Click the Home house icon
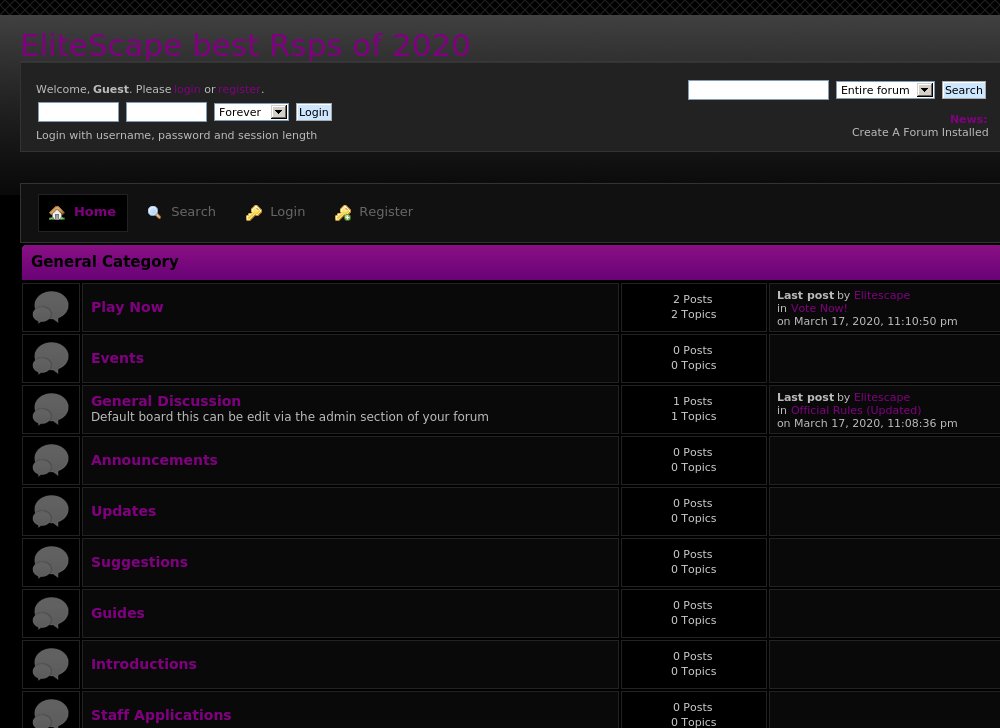Screen dimensions: 1000x728 57,213
